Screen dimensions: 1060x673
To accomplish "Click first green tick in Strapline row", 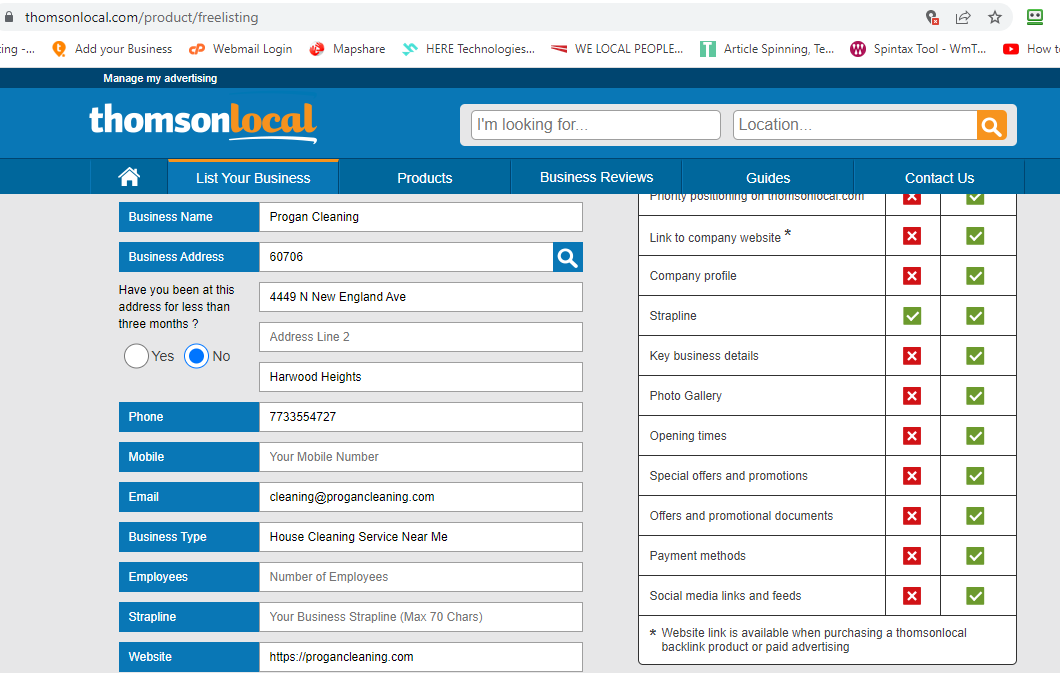I will click(912, 316).
